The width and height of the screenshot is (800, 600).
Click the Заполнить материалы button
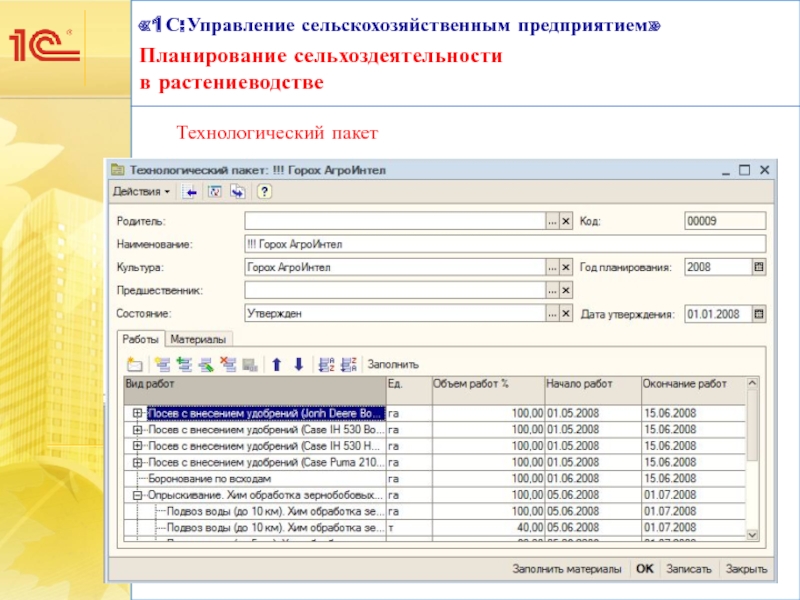click(567, 569)
